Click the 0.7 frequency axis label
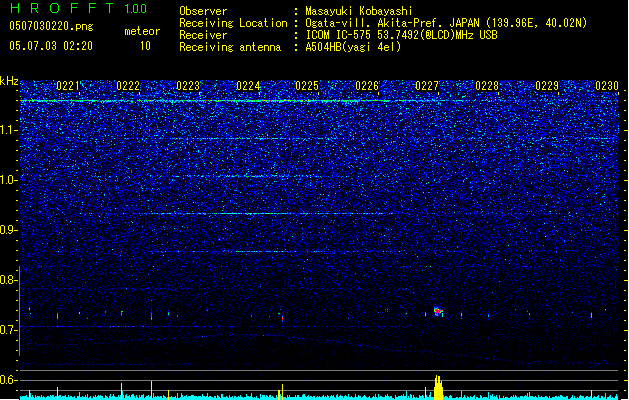Screen dimensions: 629x400 (8, 330)
